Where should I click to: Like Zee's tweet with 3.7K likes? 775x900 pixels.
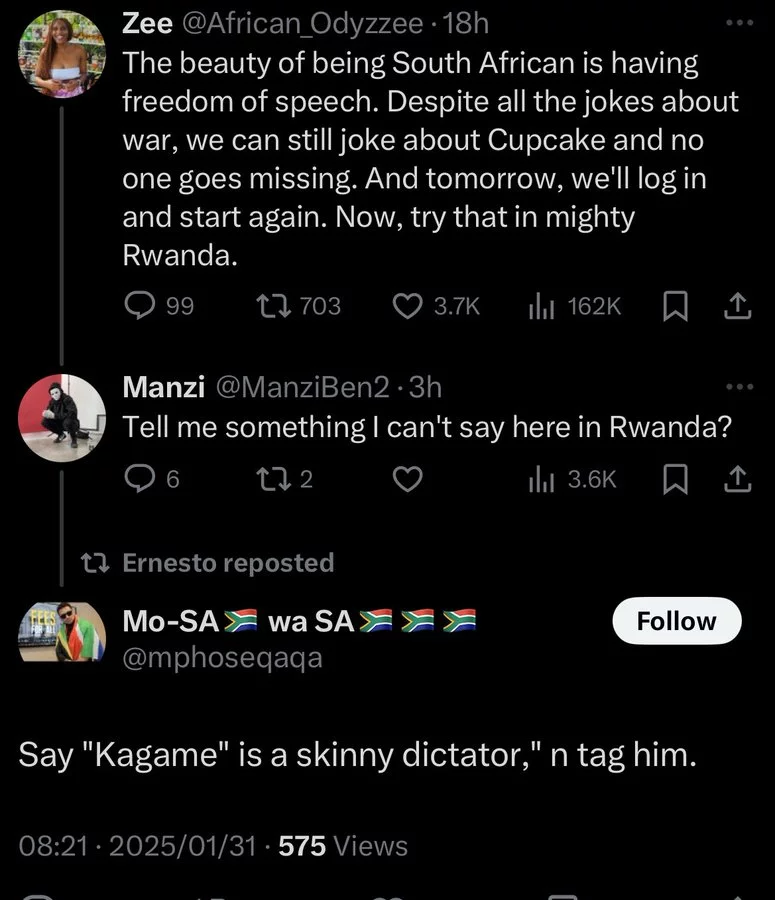436,306
